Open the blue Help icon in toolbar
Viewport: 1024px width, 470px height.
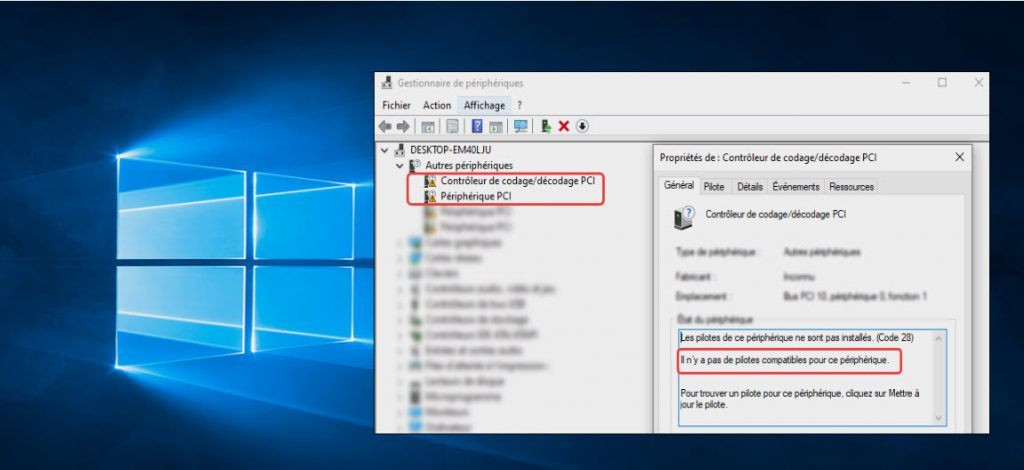pos(477,126)
